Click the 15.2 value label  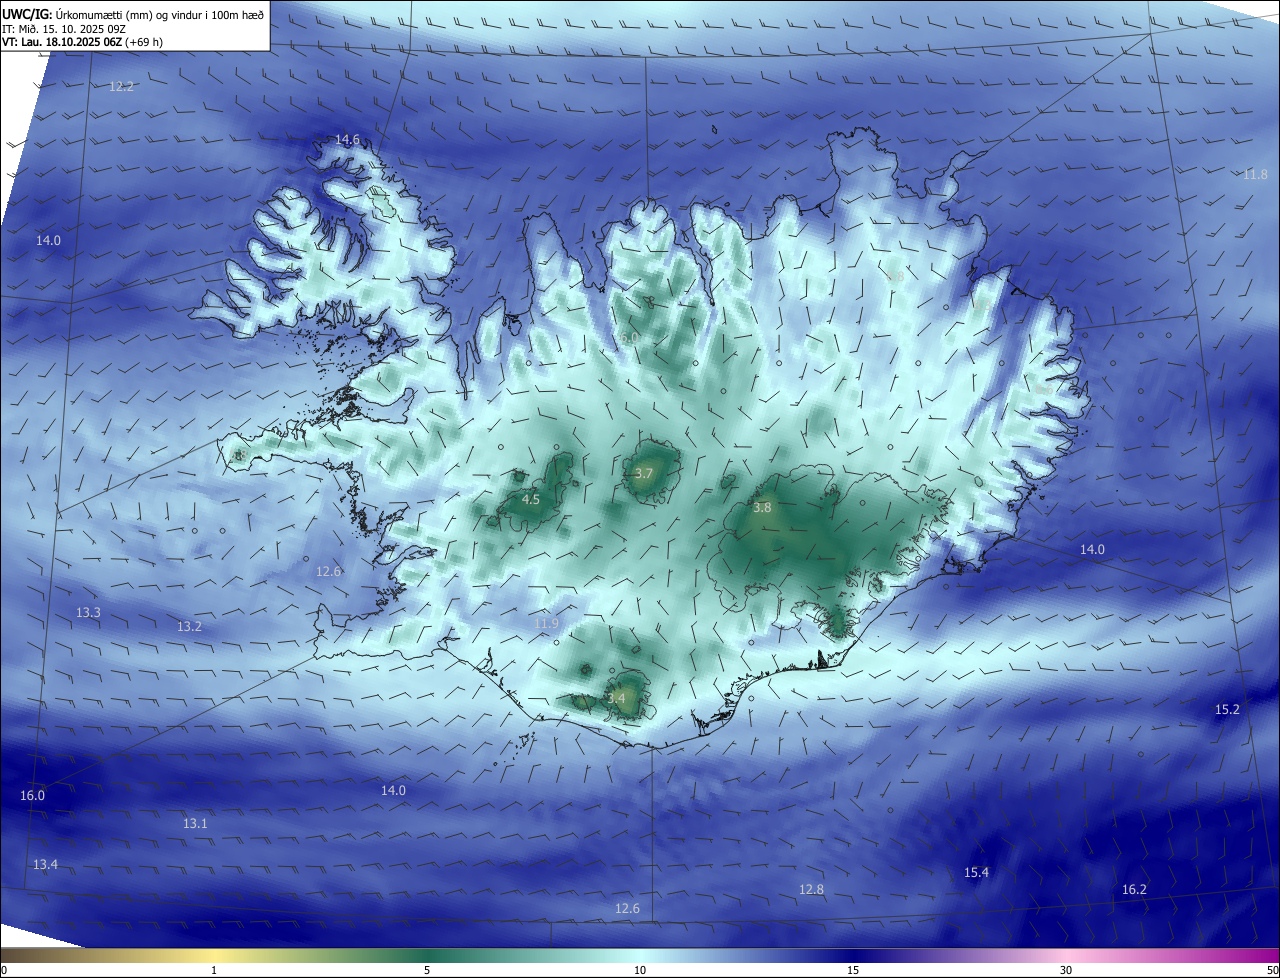(1227, 709)
